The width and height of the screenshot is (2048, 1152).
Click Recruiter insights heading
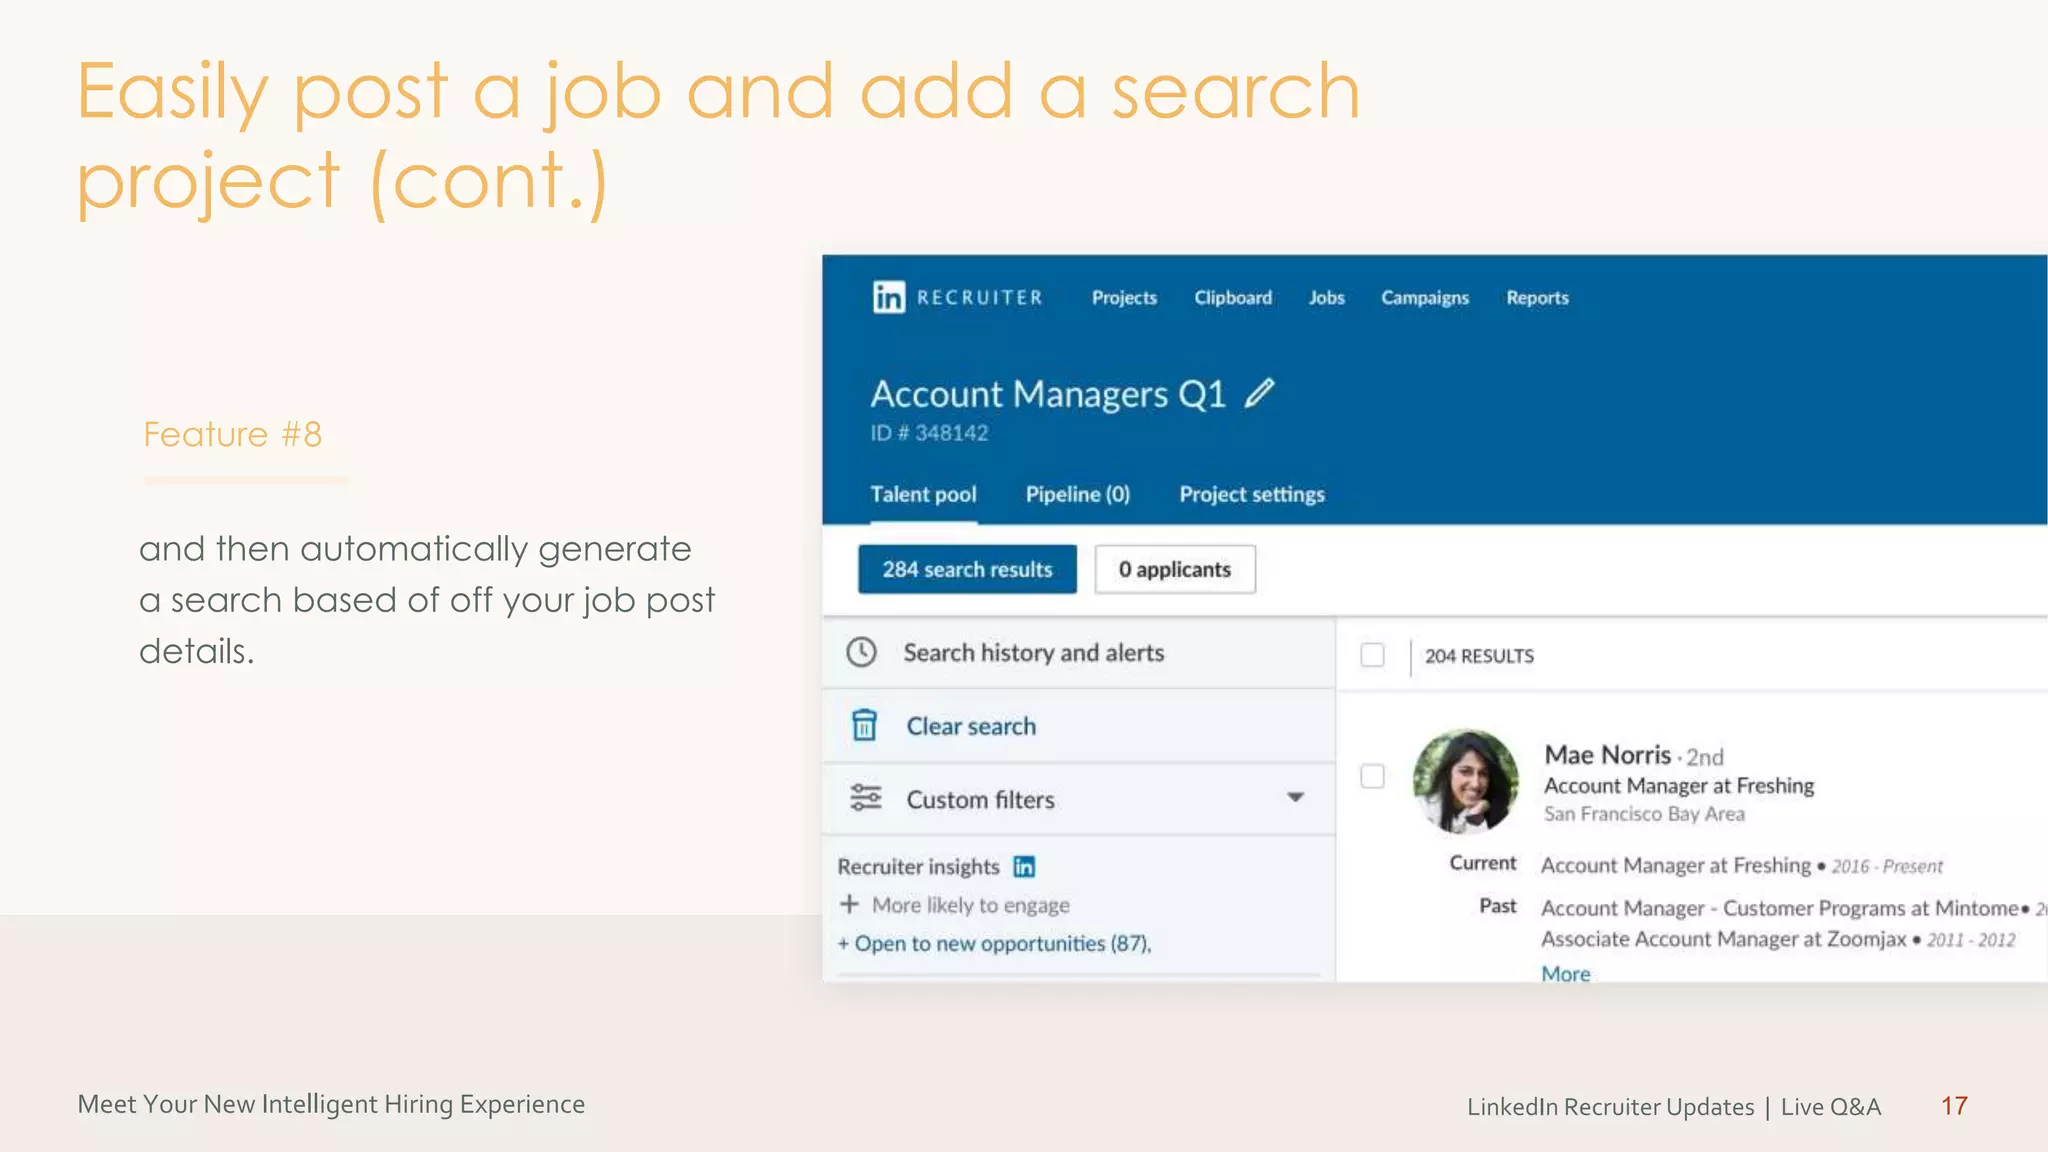point(918,867)
